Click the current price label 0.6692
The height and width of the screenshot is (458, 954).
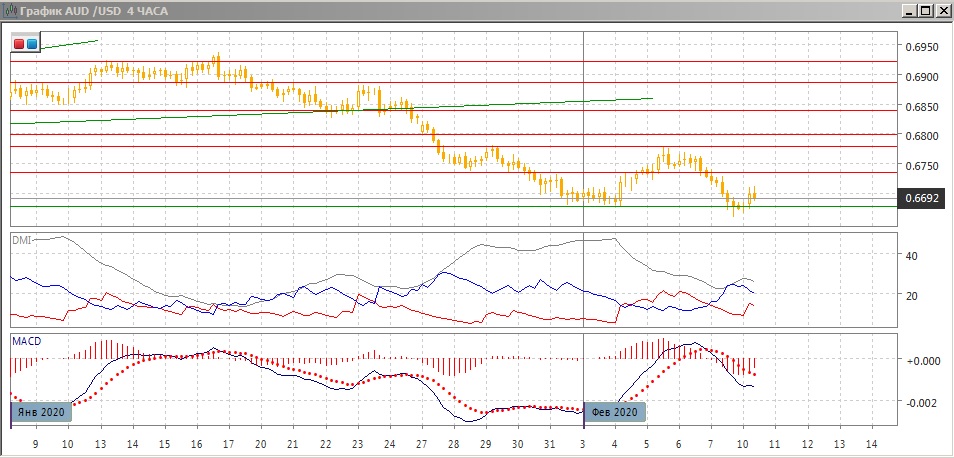point(921,198)
